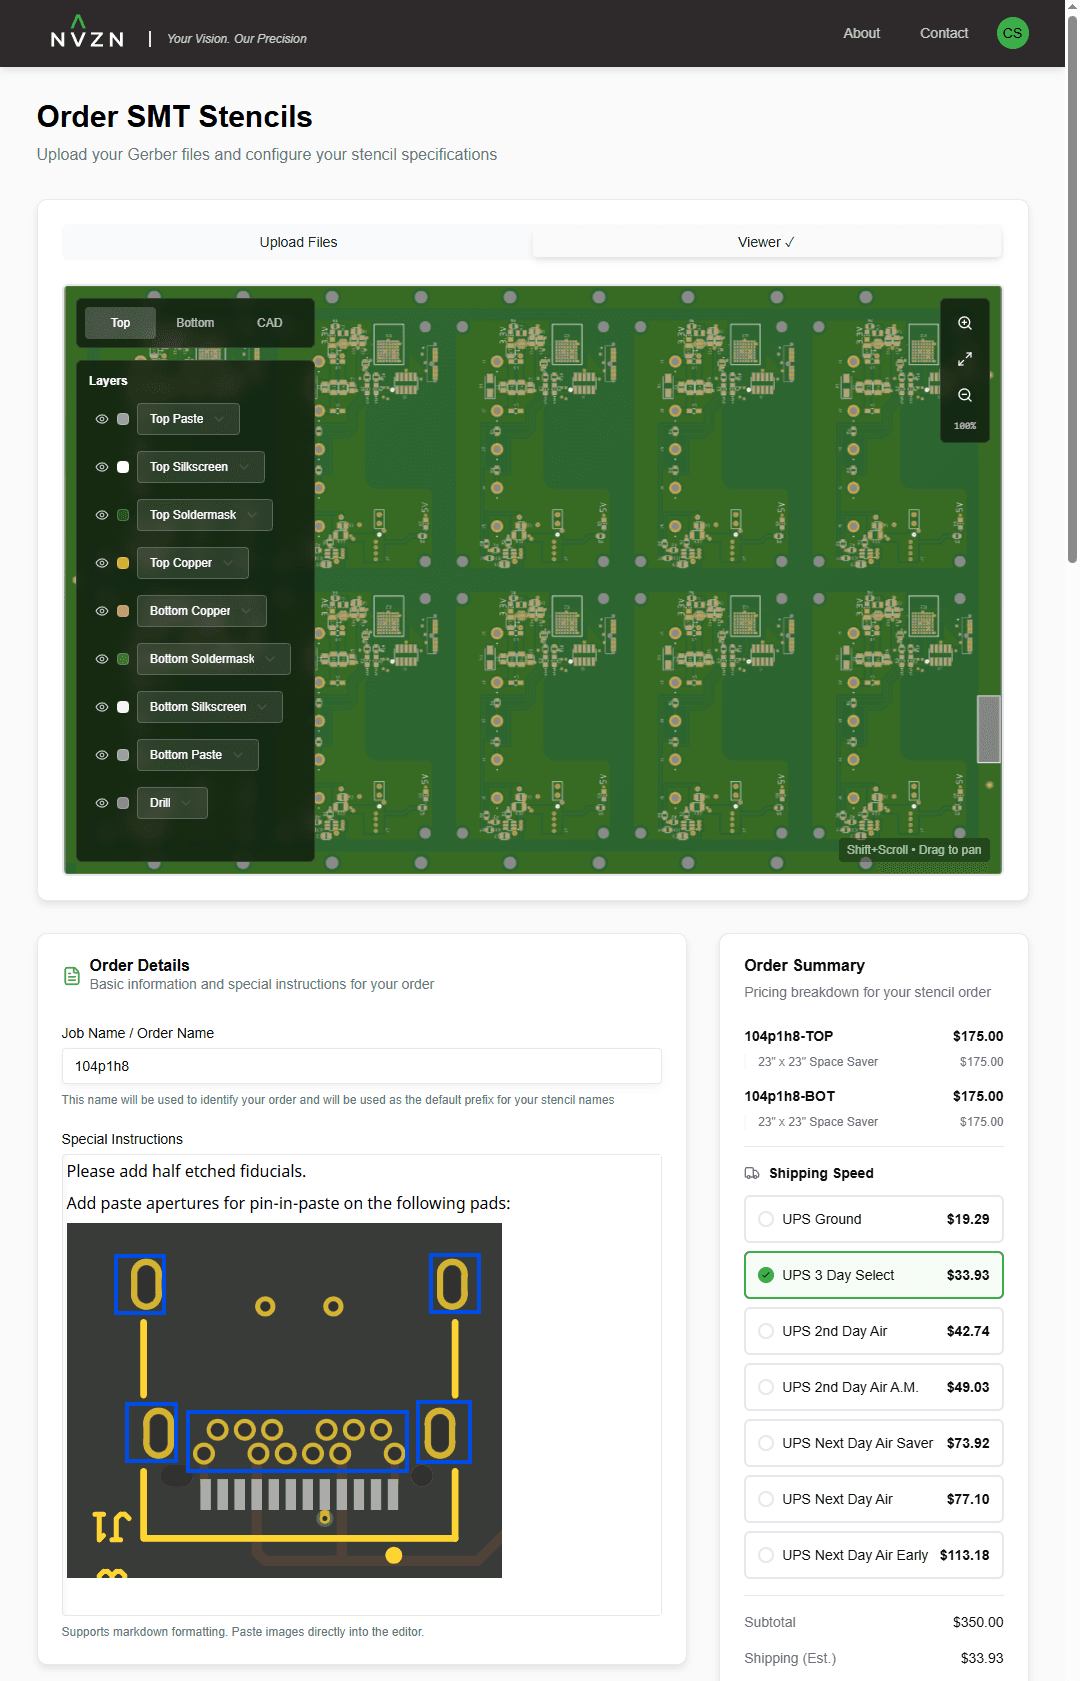Image resolution: width=1080 pixels, height=1681 pixels.
Task: Select UPS 3 Day Select shipping
Action: click(873, 1275)
